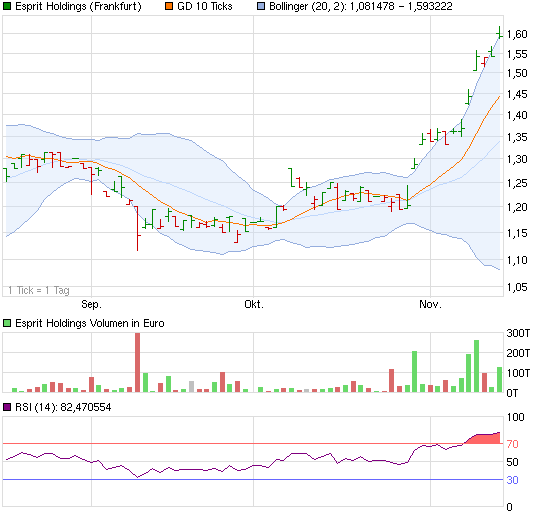Click the Esprit Holdings (Frankfurt) legend label
The height and width of the screenshot is (515, 545).
[x=78, y=7]
